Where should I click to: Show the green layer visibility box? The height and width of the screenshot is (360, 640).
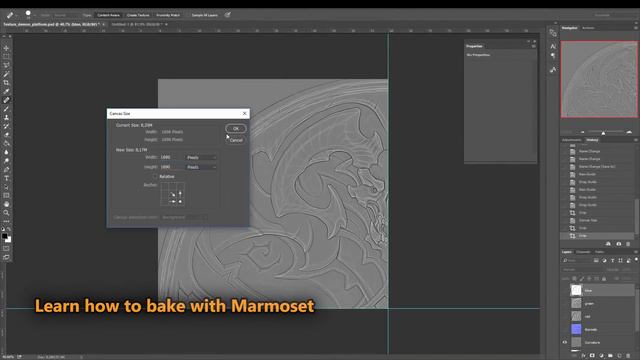click(565, 303)
